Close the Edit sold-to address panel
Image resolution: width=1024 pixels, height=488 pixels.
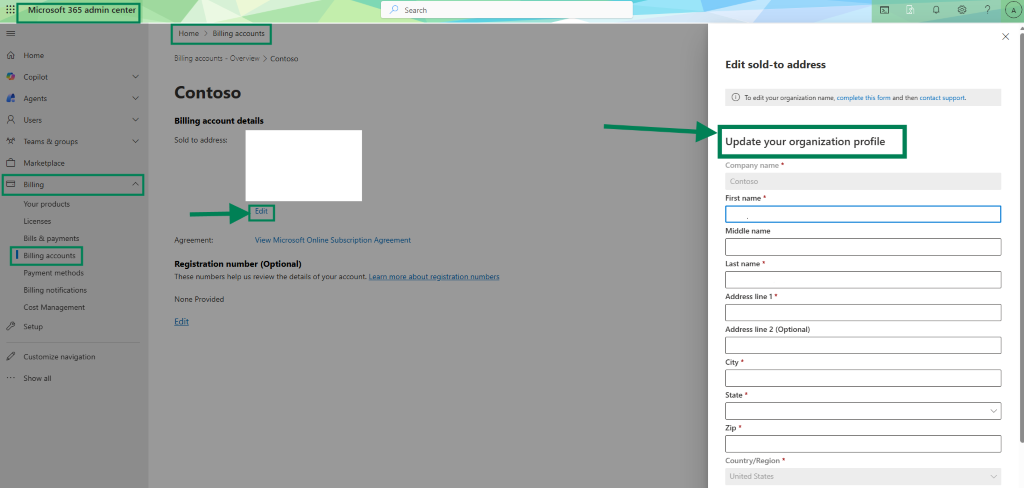[1006, 37]
